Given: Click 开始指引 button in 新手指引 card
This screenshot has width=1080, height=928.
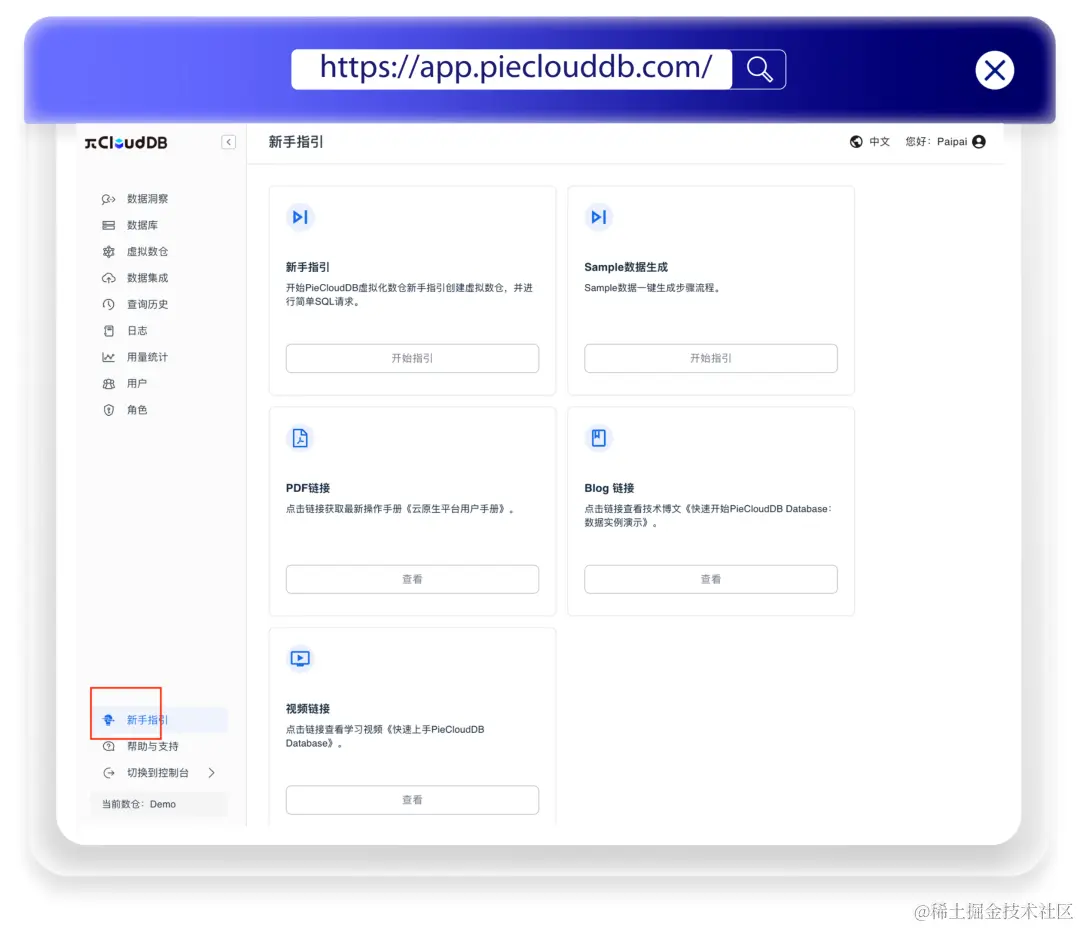Looking at the screenshot, I should coord(413,358).
